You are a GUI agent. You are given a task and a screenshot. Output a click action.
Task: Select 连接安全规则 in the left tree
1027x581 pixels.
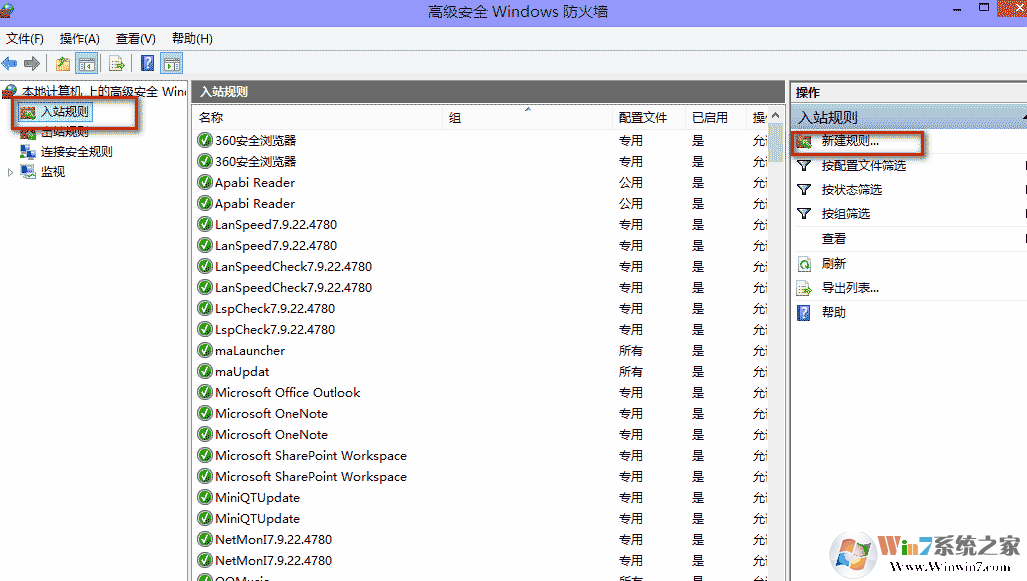tap(76, 152)
